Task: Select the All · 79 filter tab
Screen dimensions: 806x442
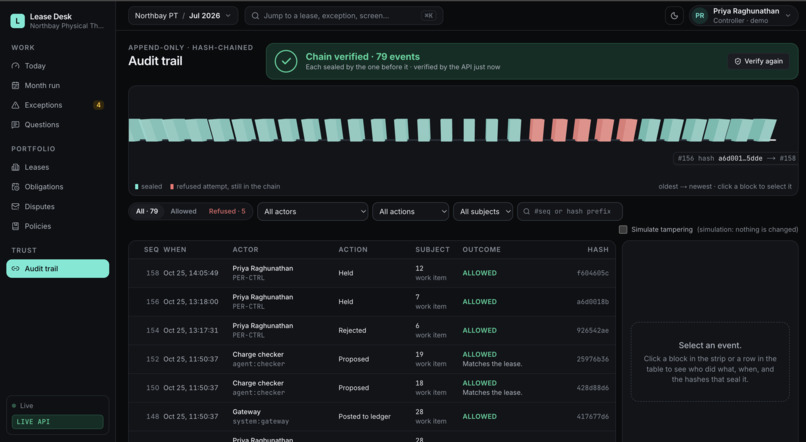Action: pos(146,211)
